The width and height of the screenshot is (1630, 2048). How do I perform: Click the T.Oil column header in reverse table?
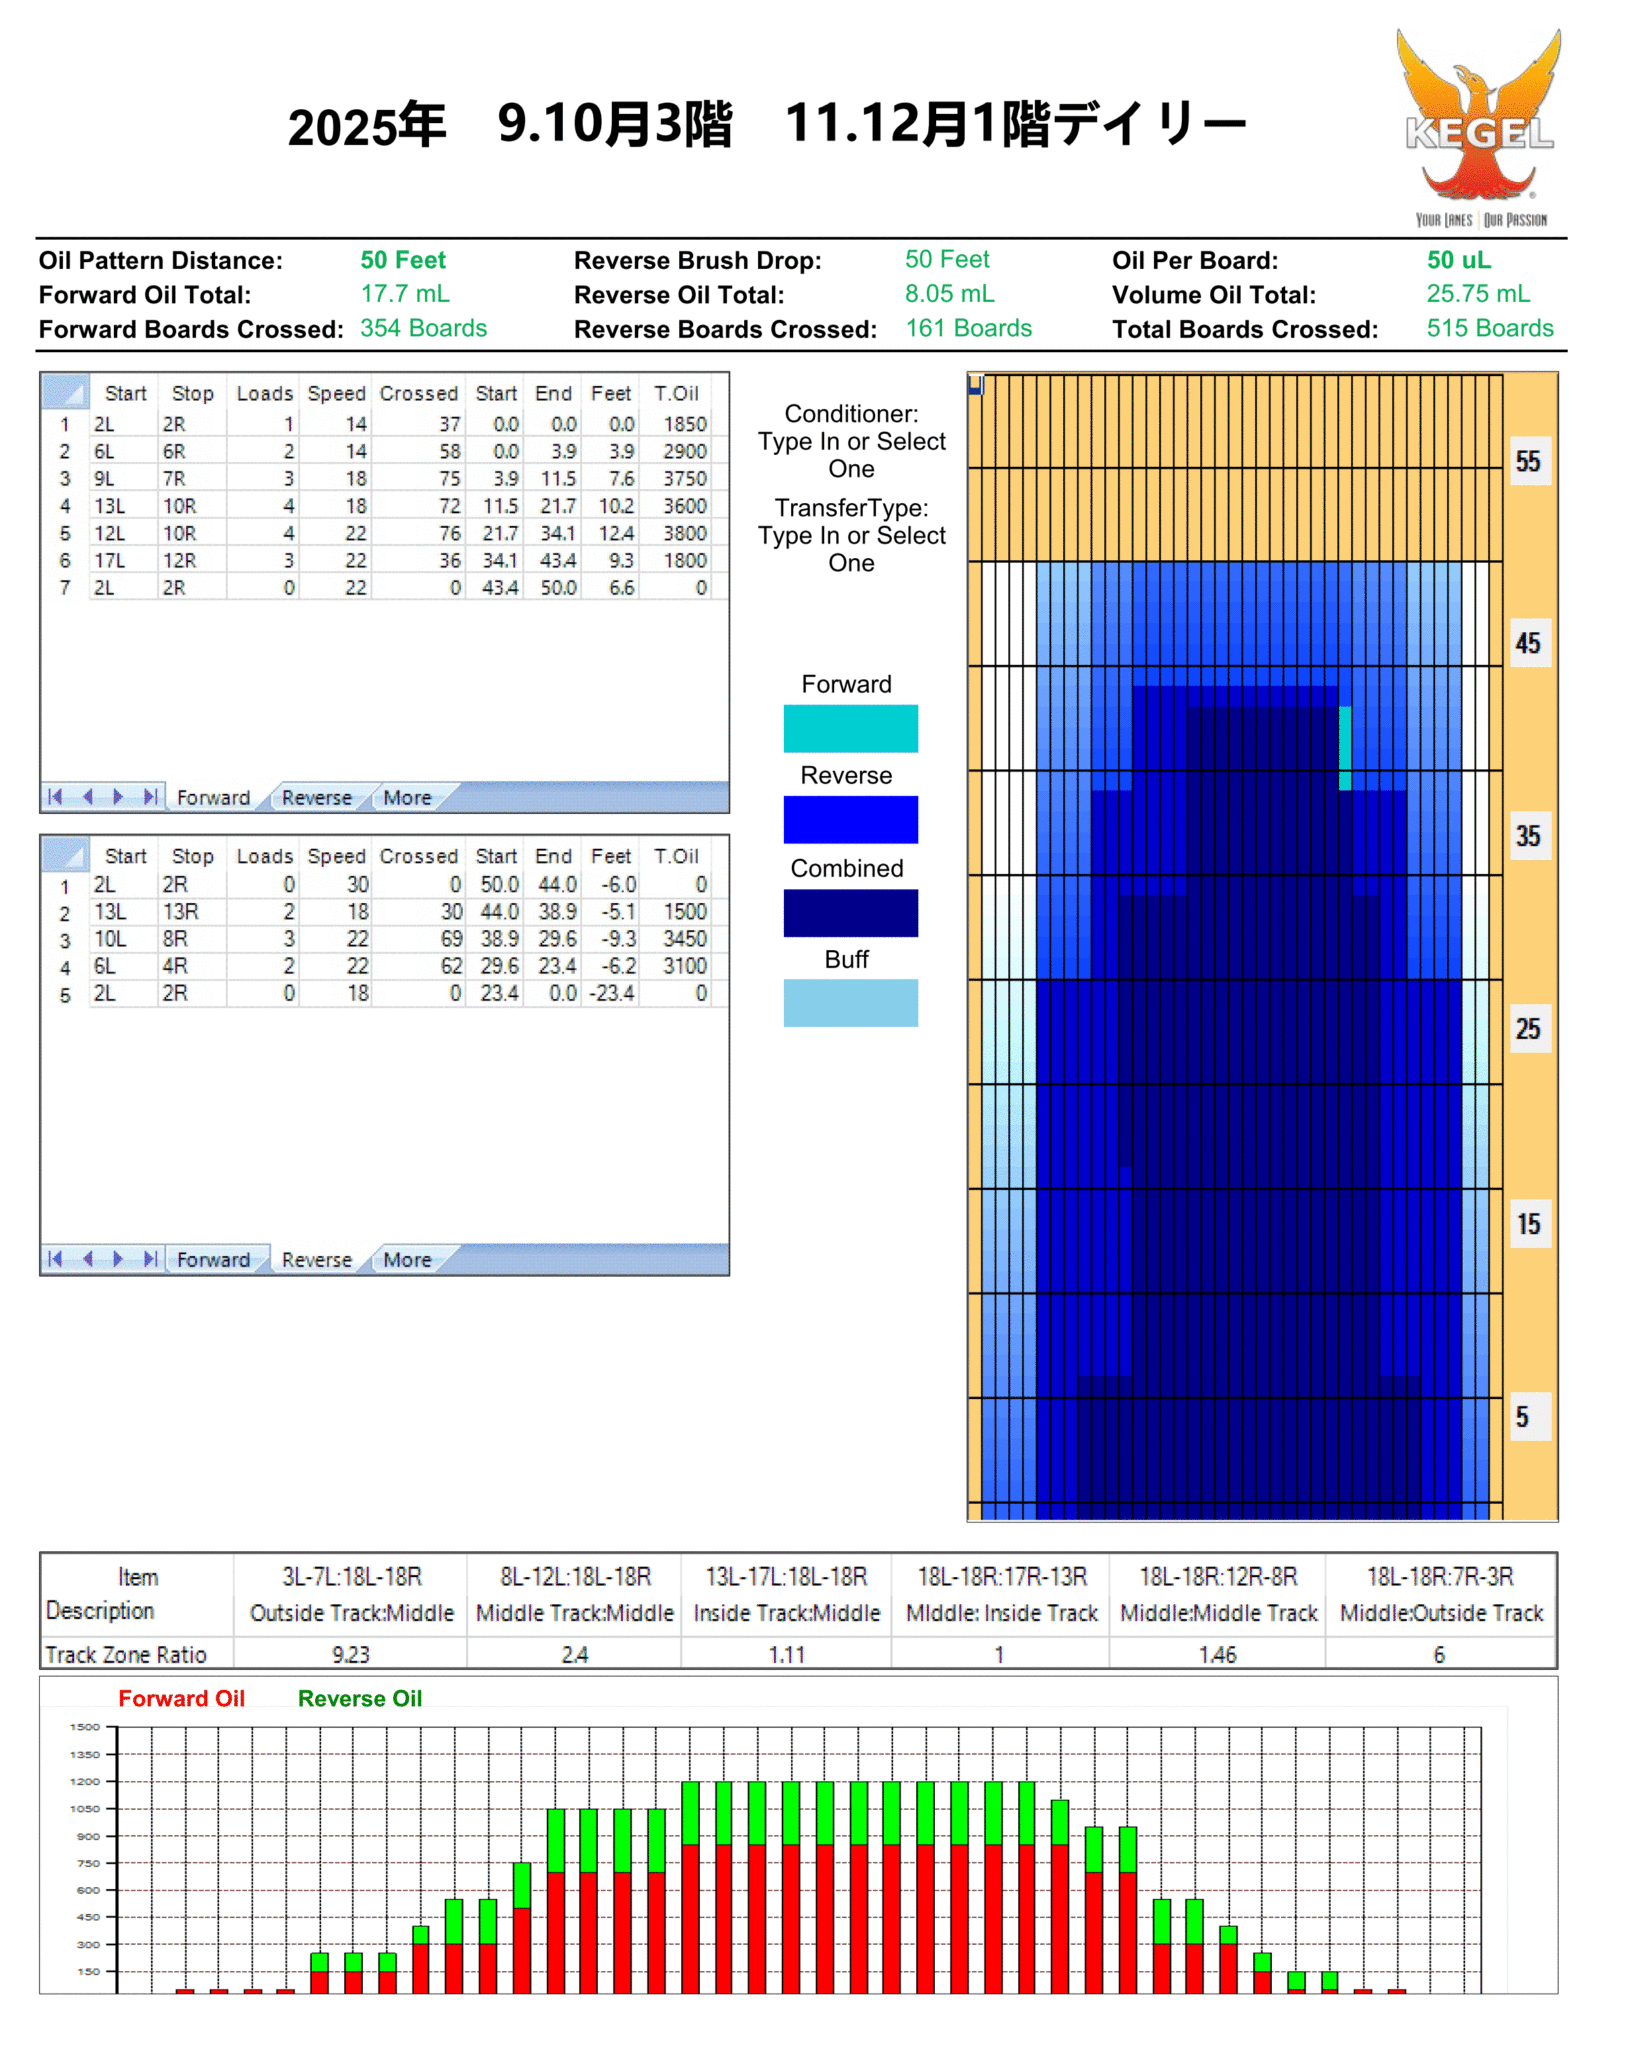[x=676, y=856]
